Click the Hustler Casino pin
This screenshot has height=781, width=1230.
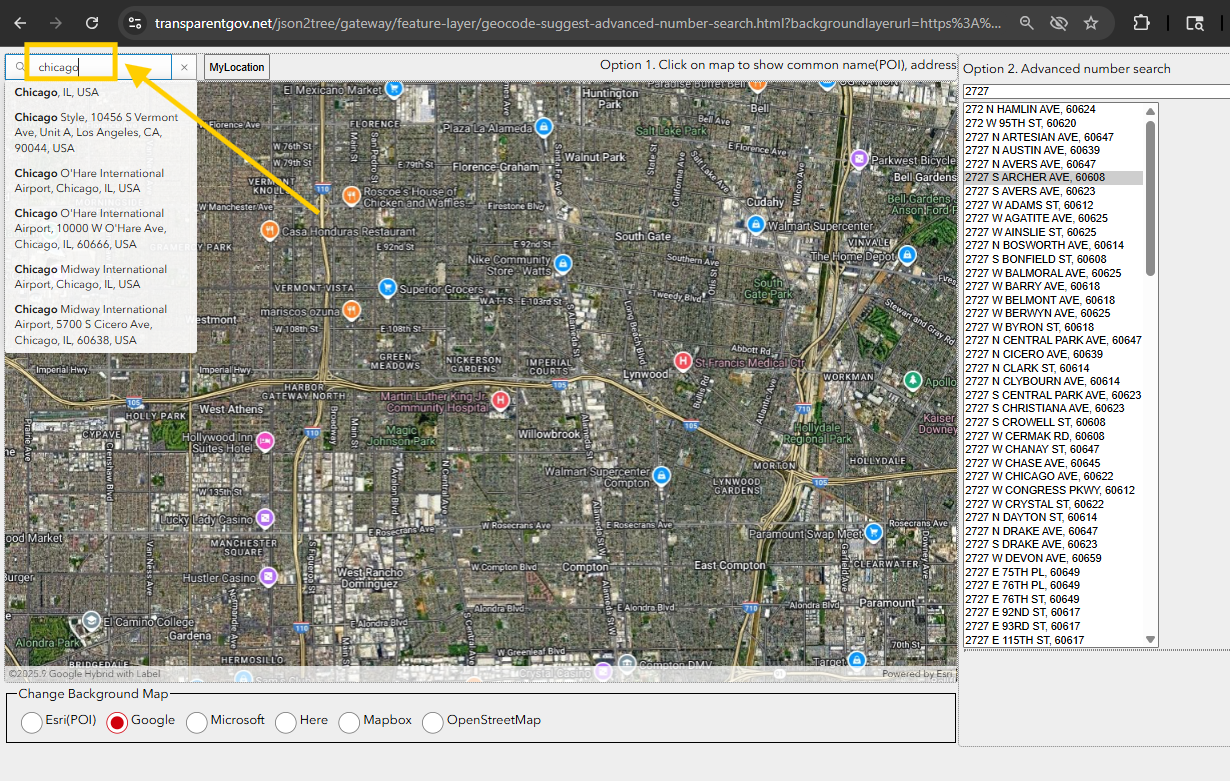pyautogui.click(x=268, y=576)
